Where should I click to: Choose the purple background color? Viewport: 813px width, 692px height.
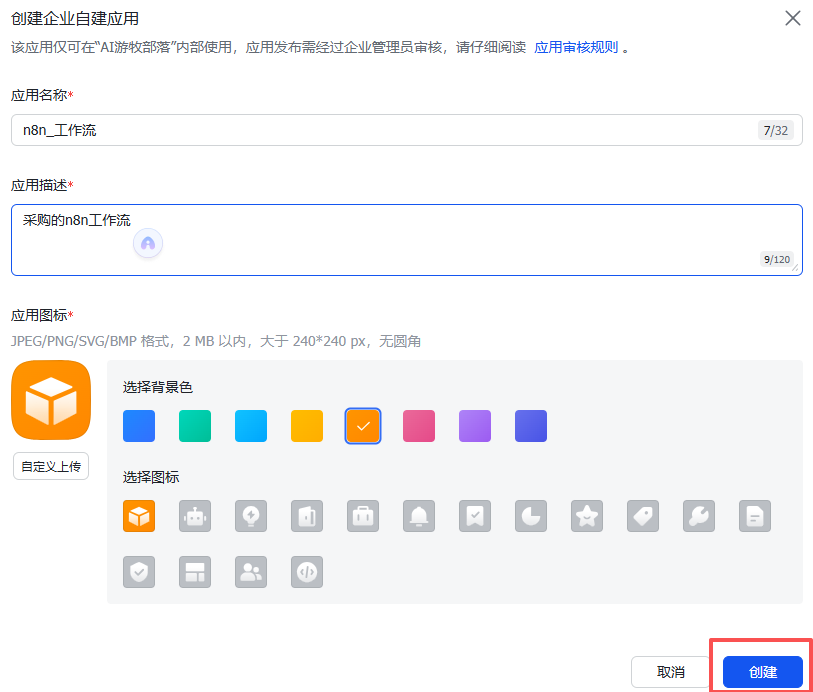[x=475, y=426]
